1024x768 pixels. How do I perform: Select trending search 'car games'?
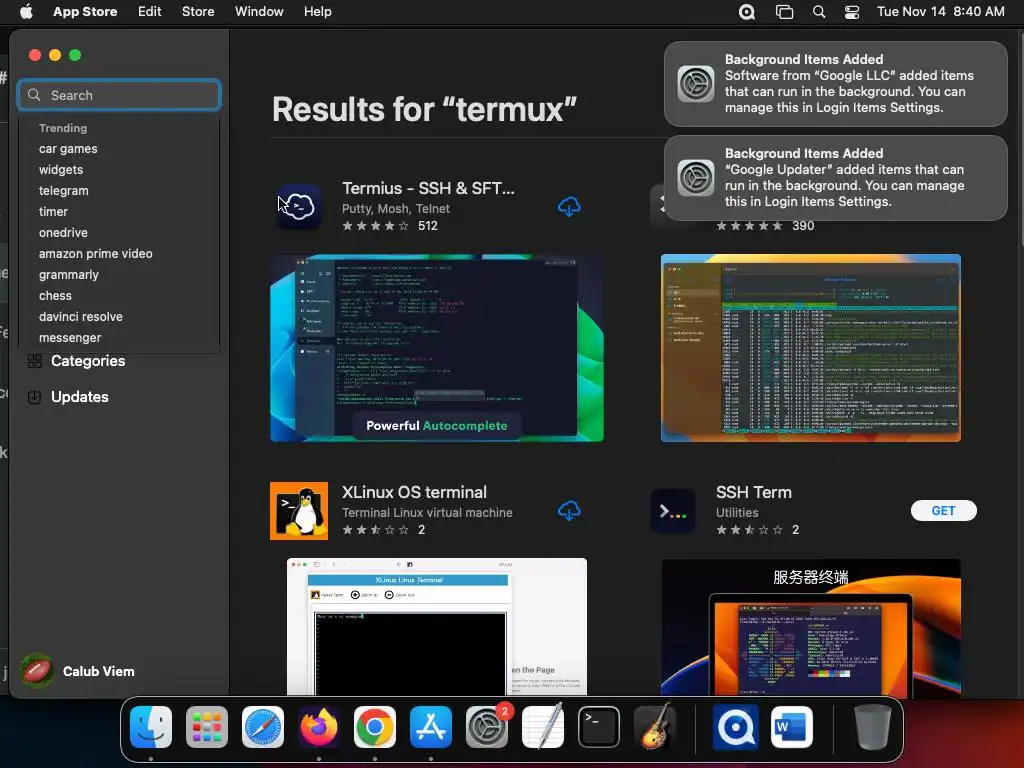pos(68,149)
